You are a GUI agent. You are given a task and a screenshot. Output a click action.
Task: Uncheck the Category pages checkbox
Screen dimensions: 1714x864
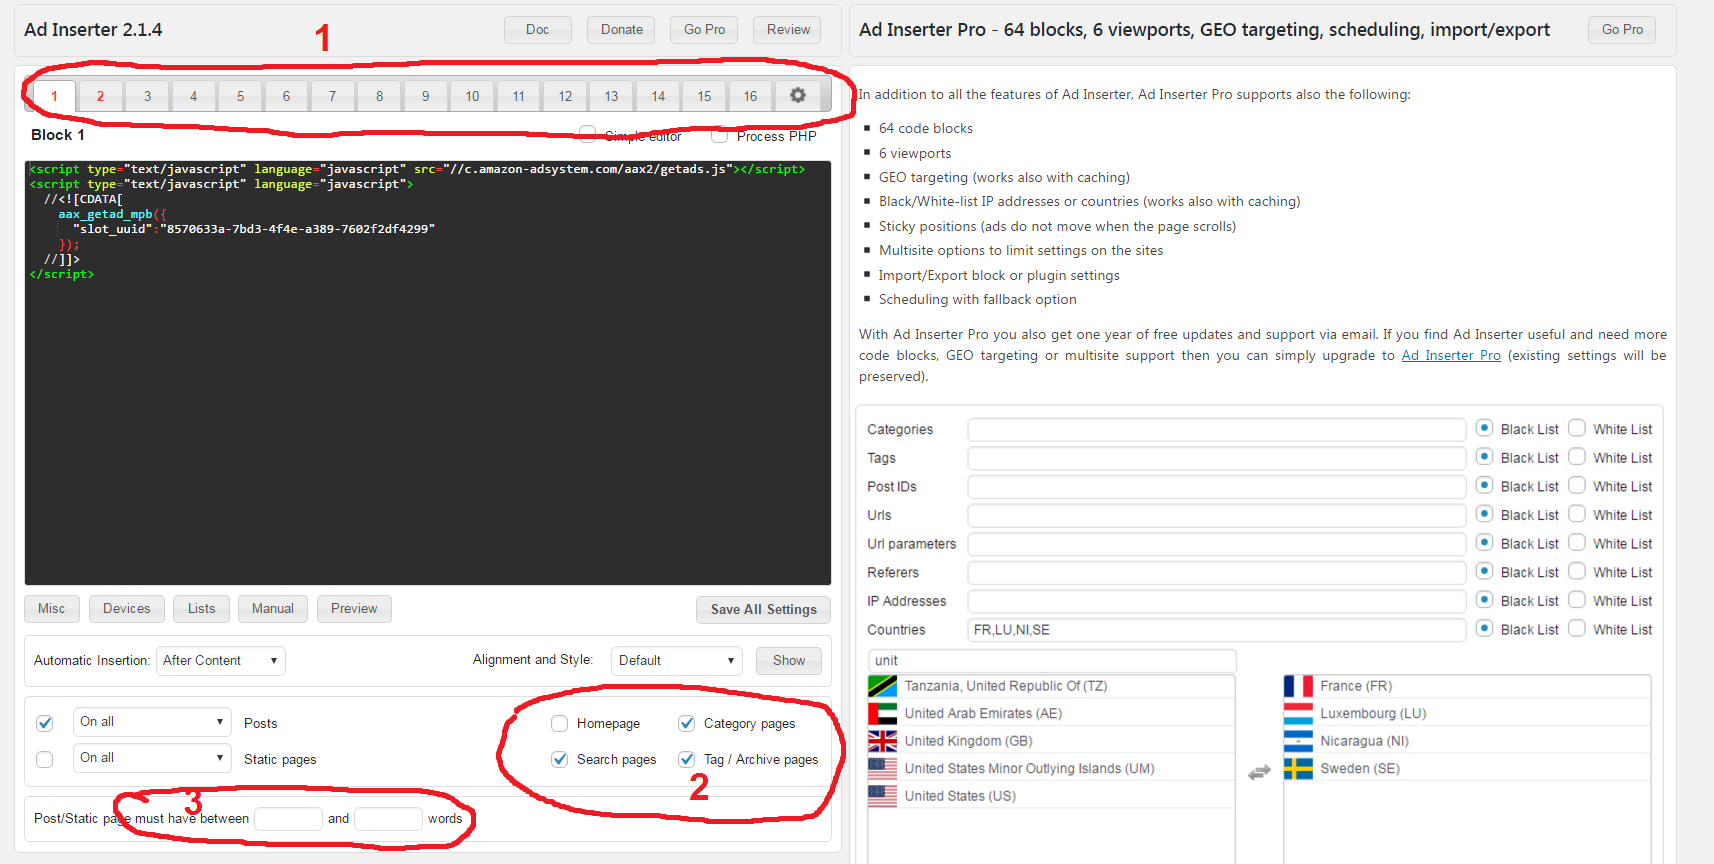tap(687, 723)
